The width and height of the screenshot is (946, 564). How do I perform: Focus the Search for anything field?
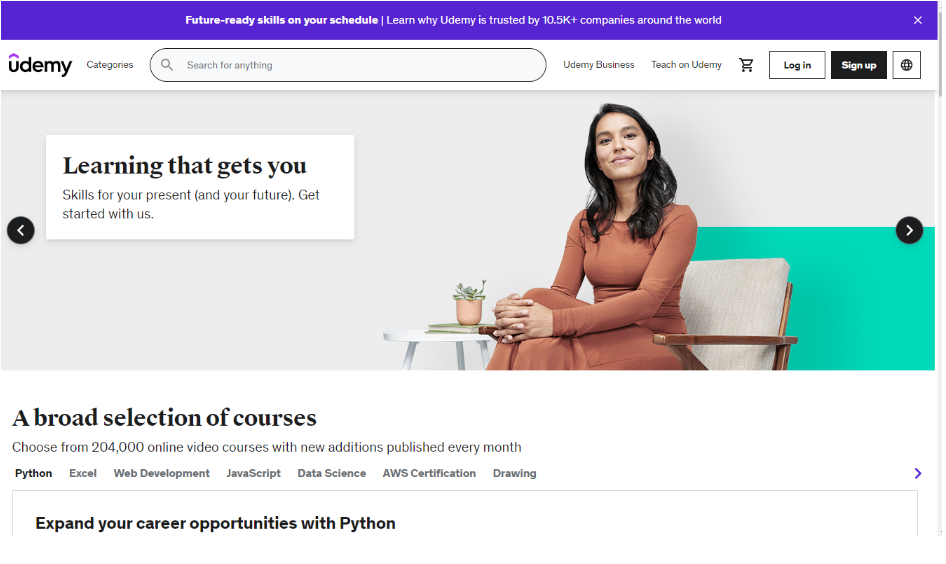pyautogui.click(x=348, y=65)
